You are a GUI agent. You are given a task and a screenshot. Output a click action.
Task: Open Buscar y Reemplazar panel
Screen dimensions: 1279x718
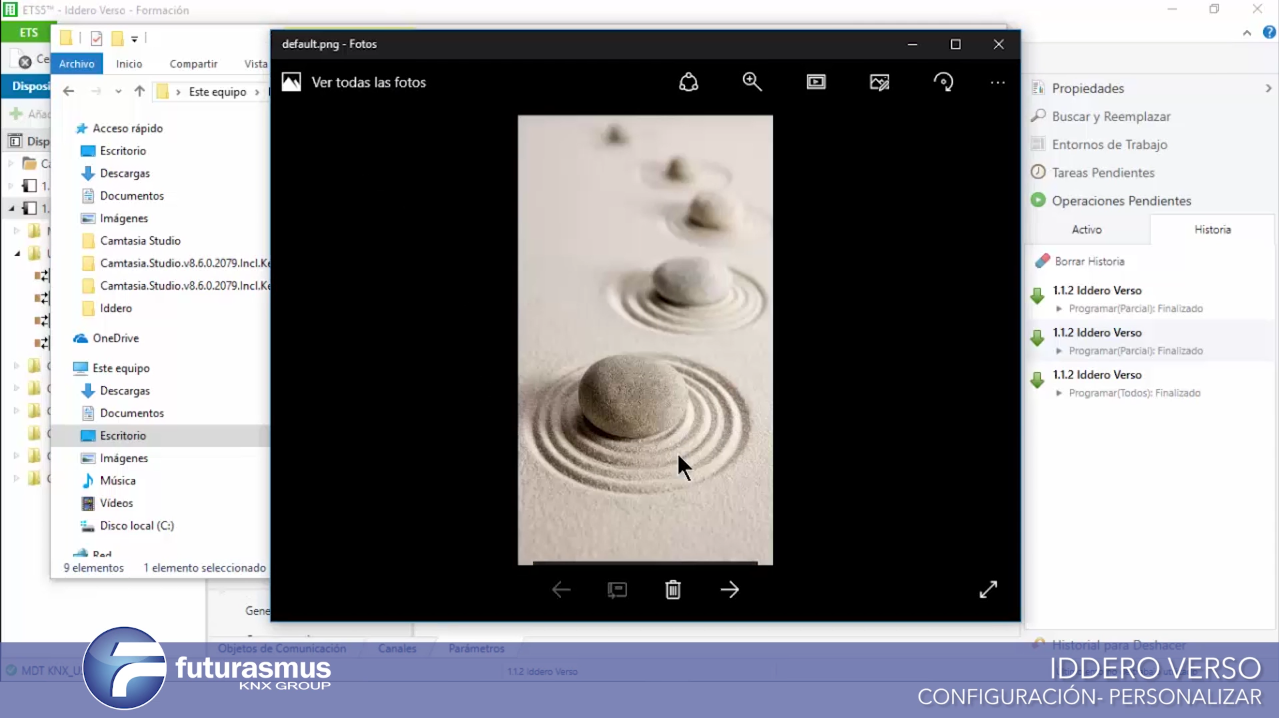[x=1110, y=116]
